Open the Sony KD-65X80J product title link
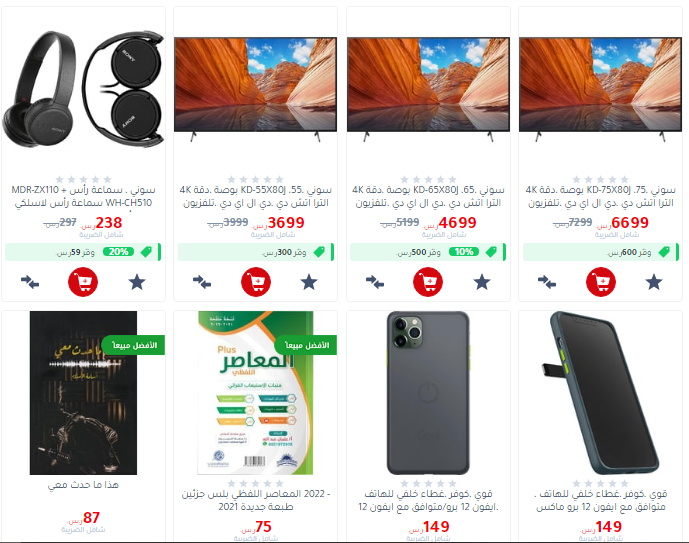Screen dimensions: 689x543 [x=428, y=196]
